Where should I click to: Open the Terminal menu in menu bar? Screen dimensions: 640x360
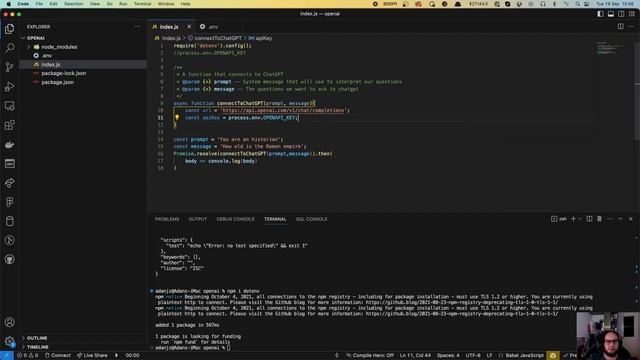tap(142, 4)
